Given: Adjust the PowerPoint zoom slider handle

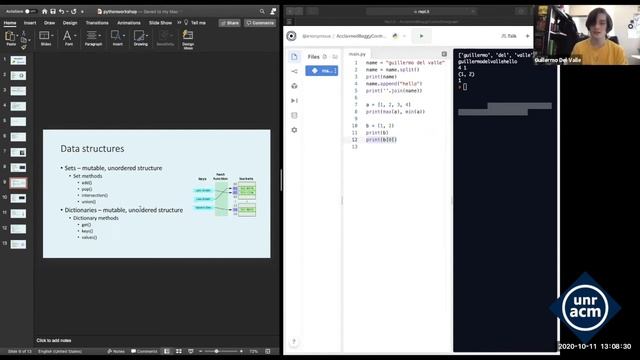Looking at the screenshot, I should point(216,351).
